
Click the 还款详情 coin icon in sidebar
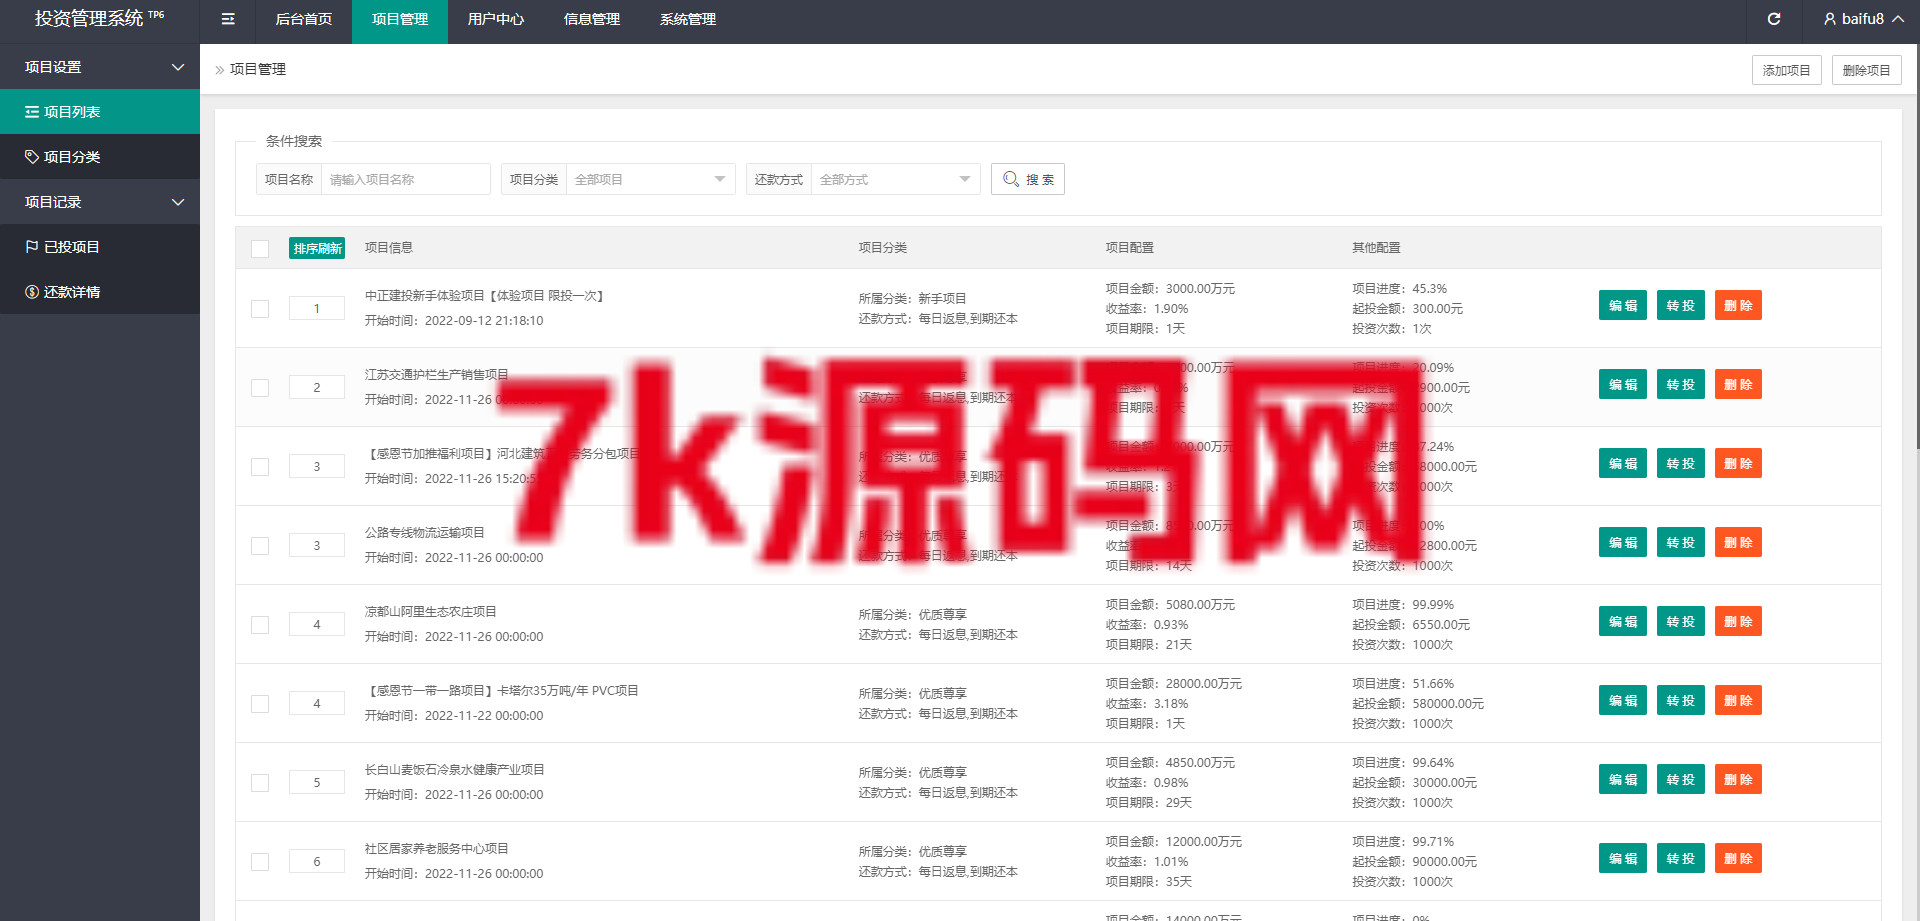pyautogui.click(x=32, y=292)
